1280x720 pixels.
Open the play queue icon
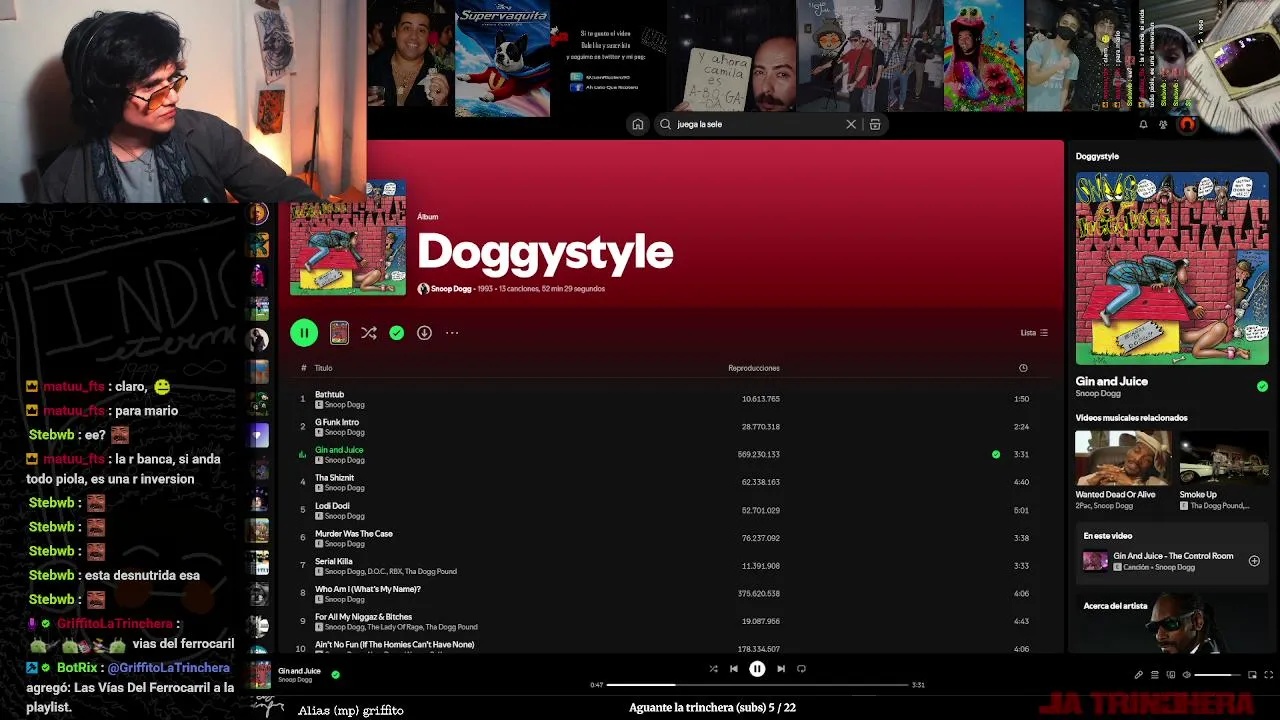click(x=1155, y=675)
